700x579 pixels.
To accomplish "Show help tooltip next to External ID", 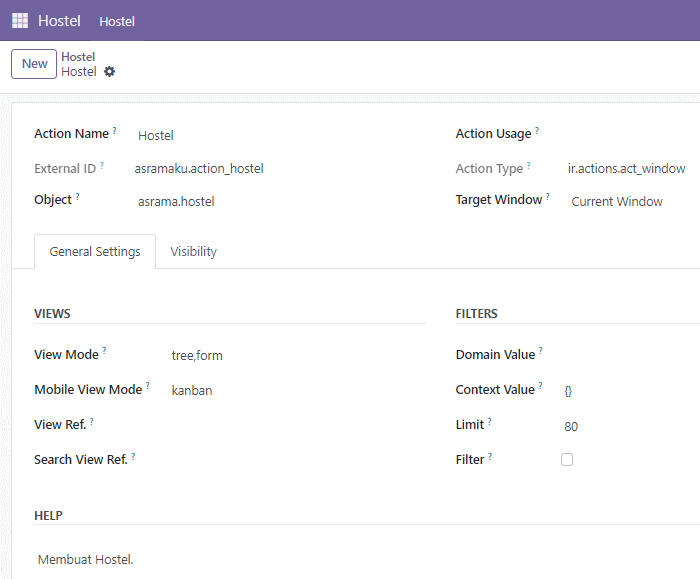I will coord(102,165).
